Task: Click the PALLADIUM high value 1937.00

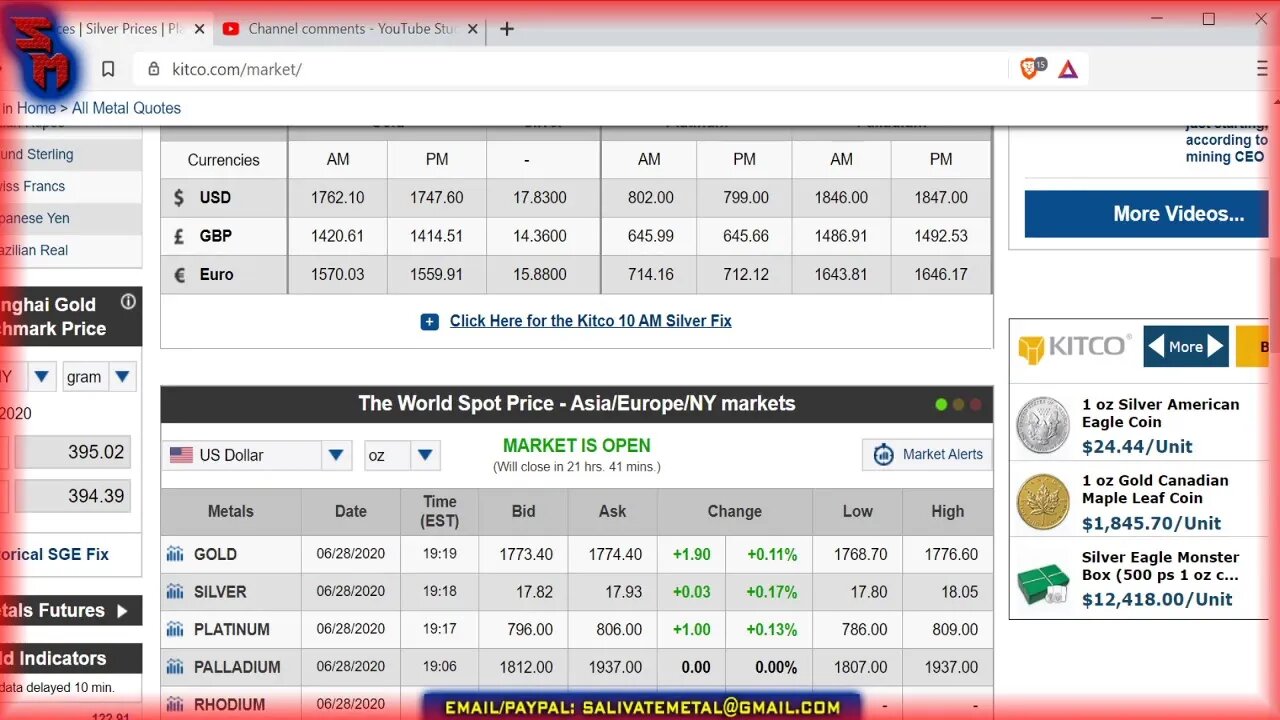Action: [950, 667]
